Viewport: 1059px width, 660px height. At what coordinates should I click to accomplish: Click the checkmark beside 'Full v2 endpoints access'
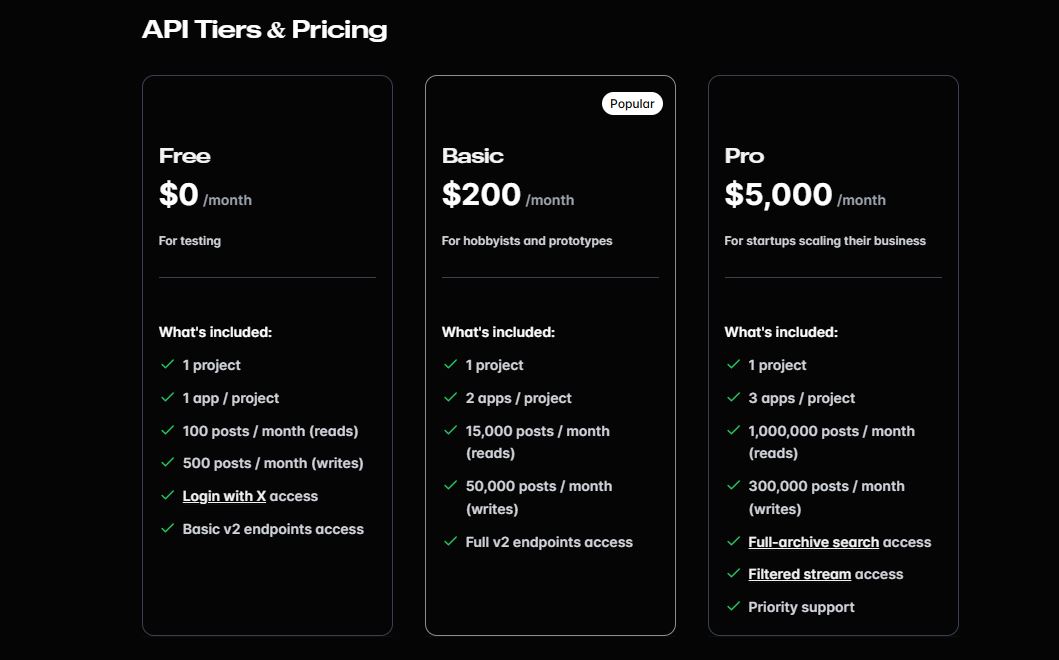coord(450,542)
